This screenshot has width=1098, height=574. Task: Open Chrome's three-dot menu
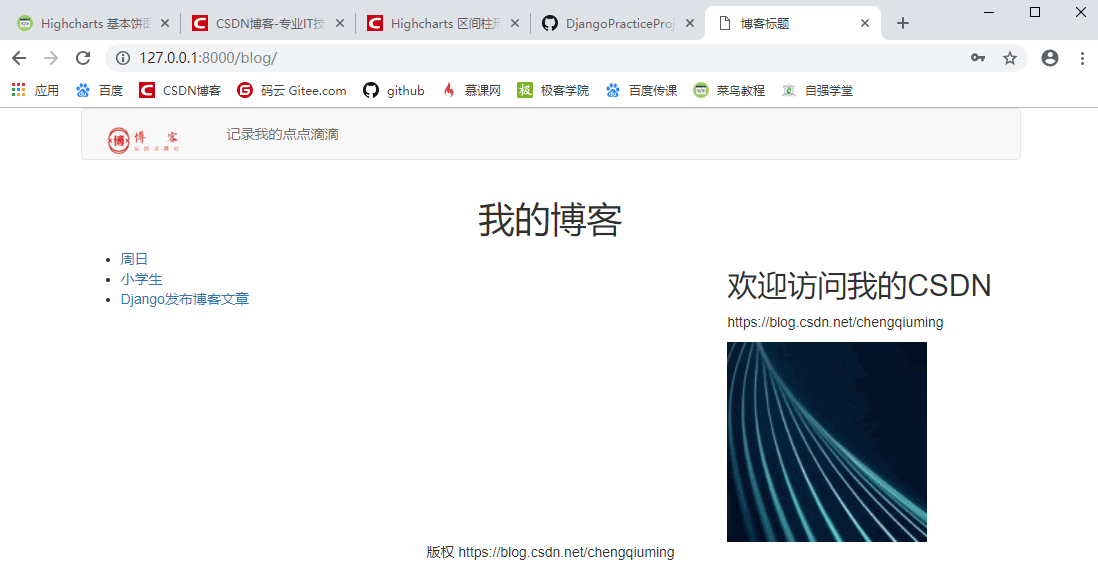tap(1082, 58)
